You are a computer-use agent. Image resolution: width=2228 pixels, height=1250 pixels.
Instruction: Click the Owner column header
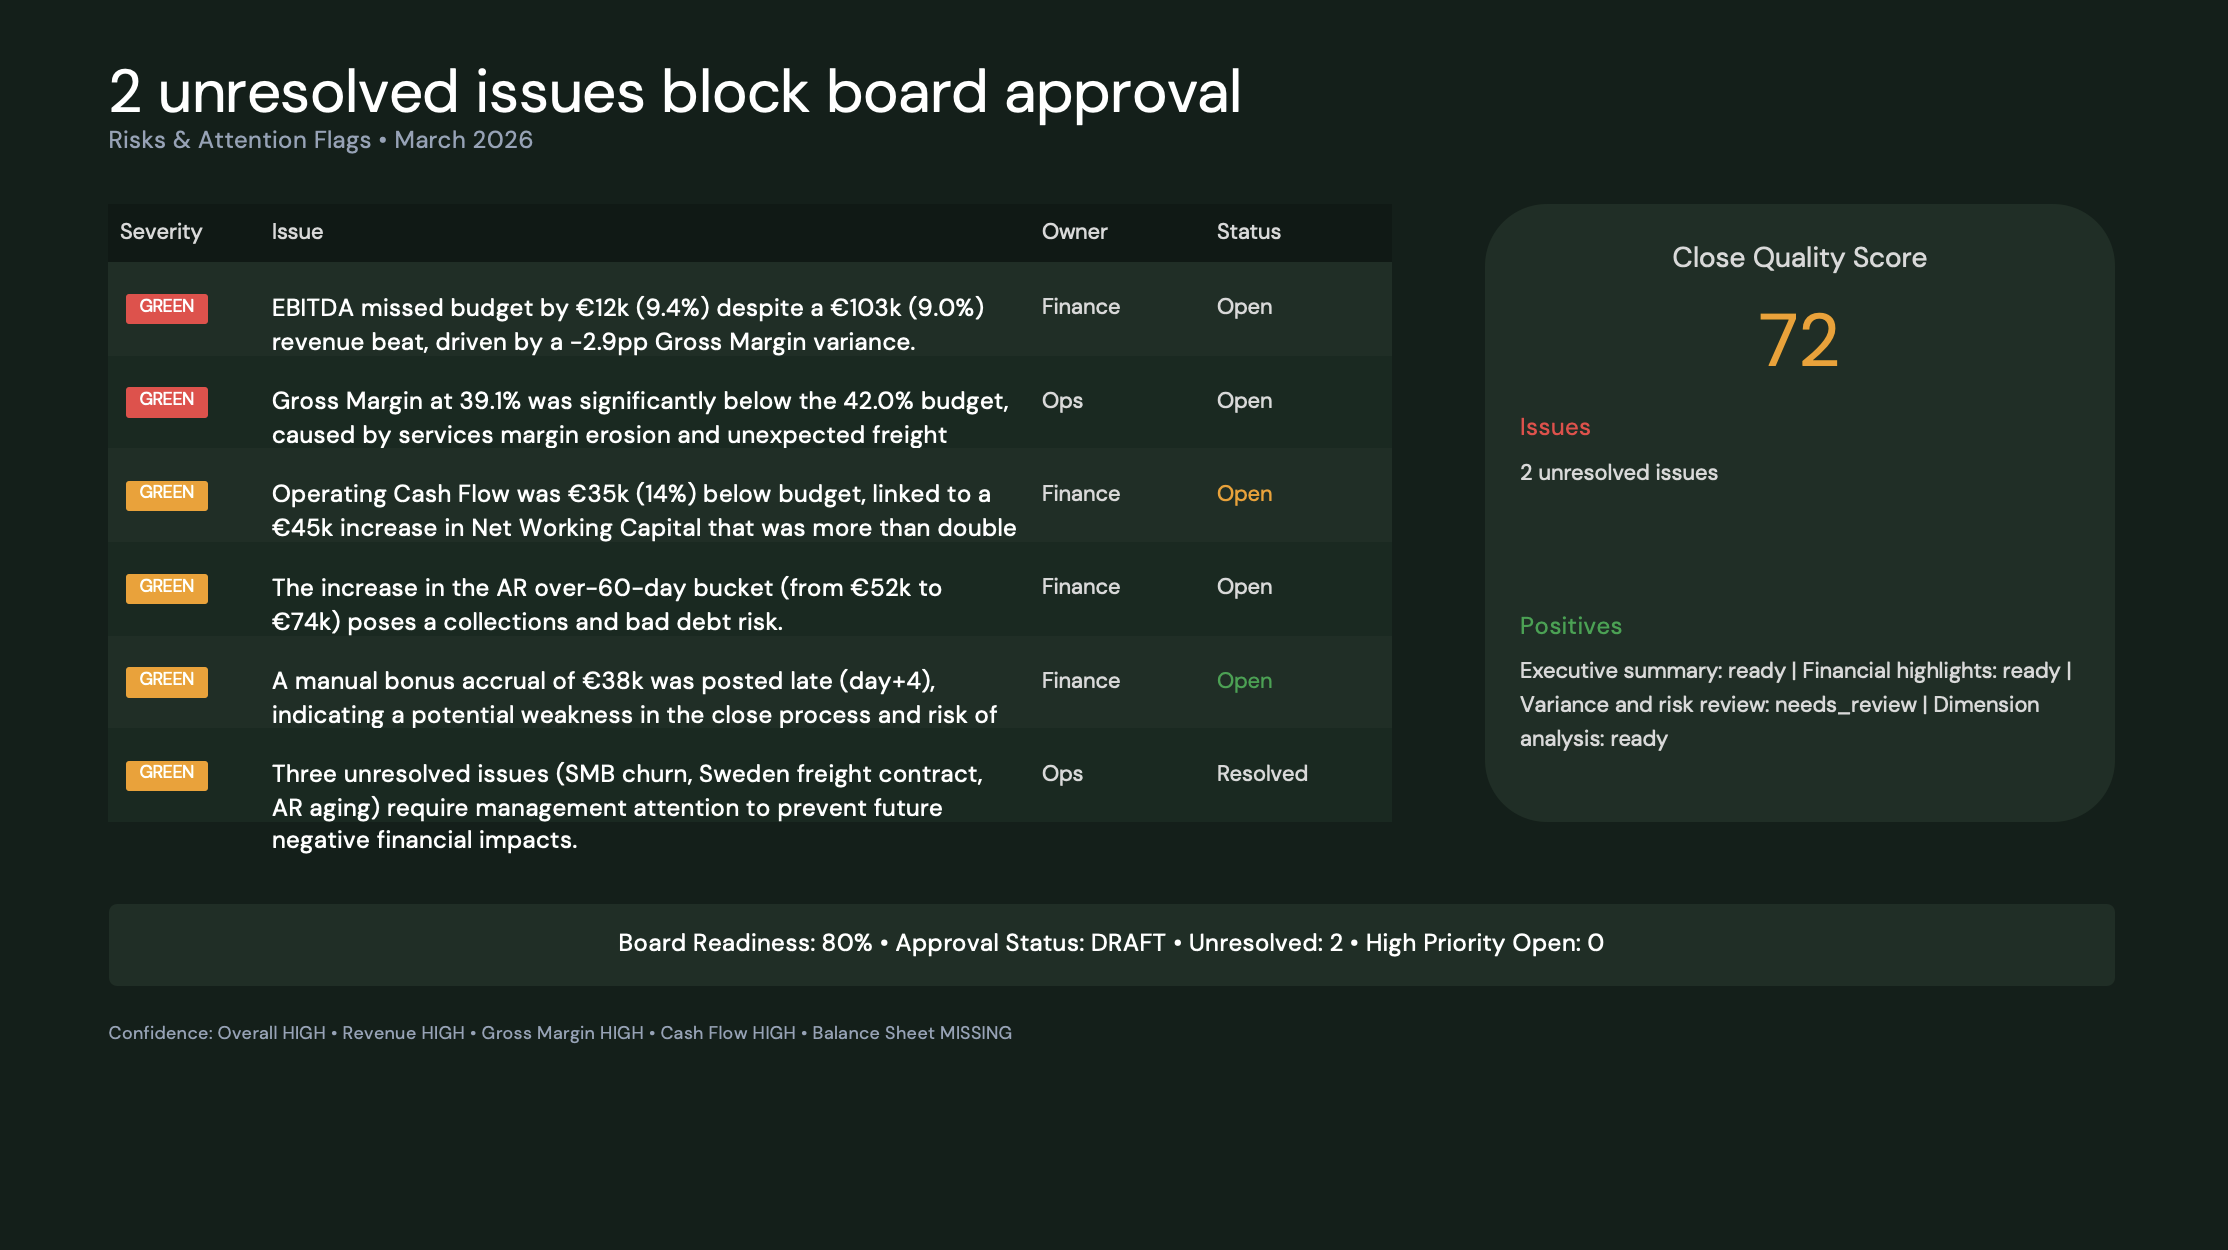pos(1074,232)
